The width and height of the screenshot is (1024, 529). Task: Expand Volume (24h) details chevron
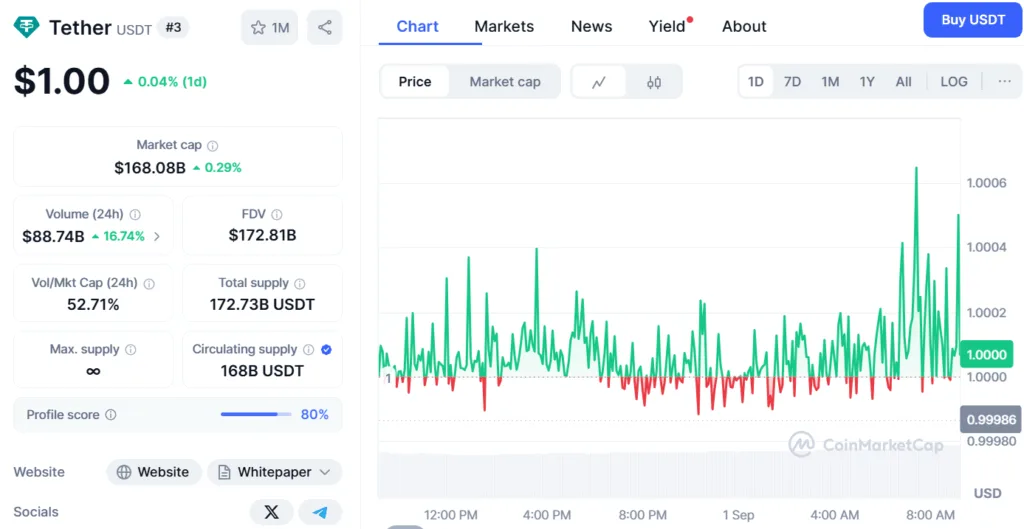click(x=157, y=236)
